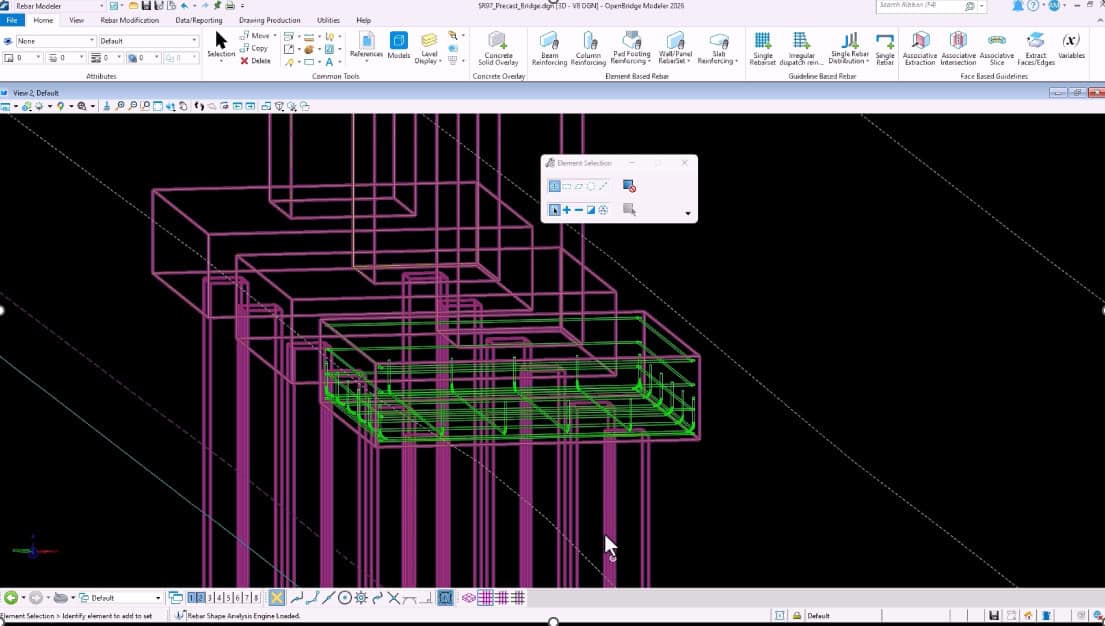The height and width of the screenshot is (626, 1105).
Task: Select Subtract mode minus in Element Selection
Action: pyautogui.click(x=579, y=209)
